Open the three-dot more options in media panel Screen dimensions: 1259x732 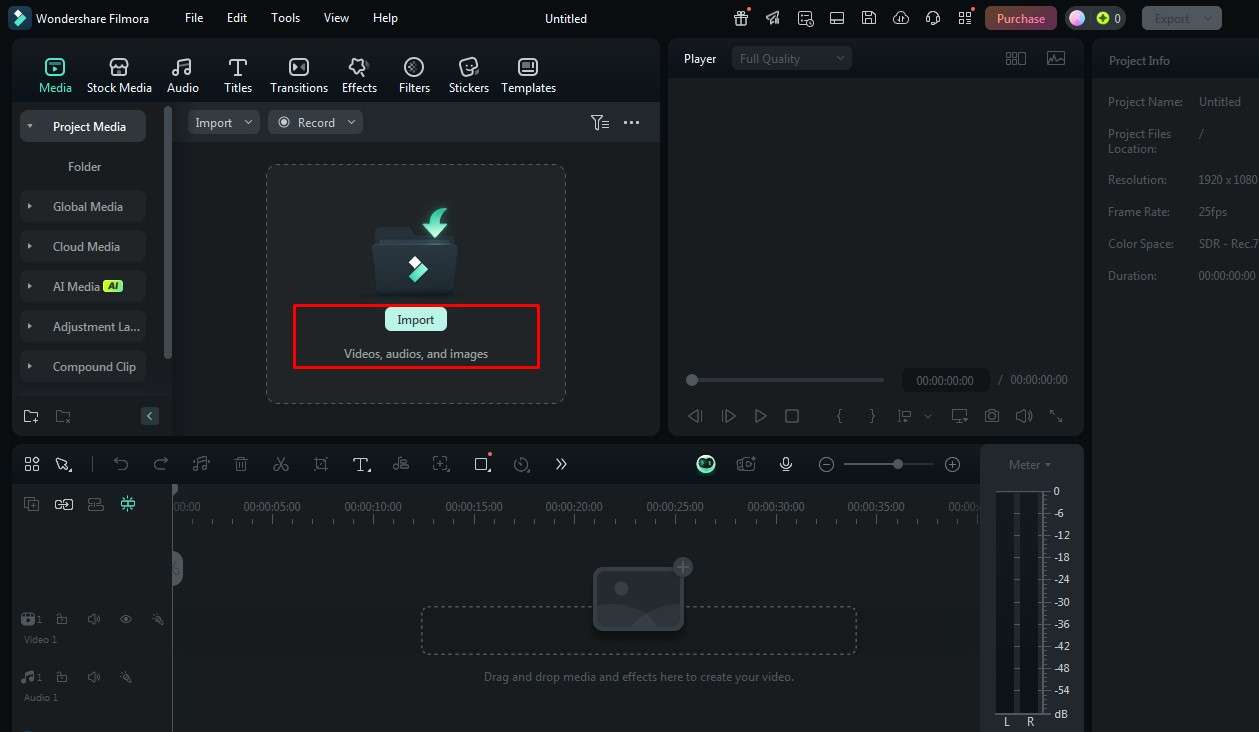(x=631, y=122)
